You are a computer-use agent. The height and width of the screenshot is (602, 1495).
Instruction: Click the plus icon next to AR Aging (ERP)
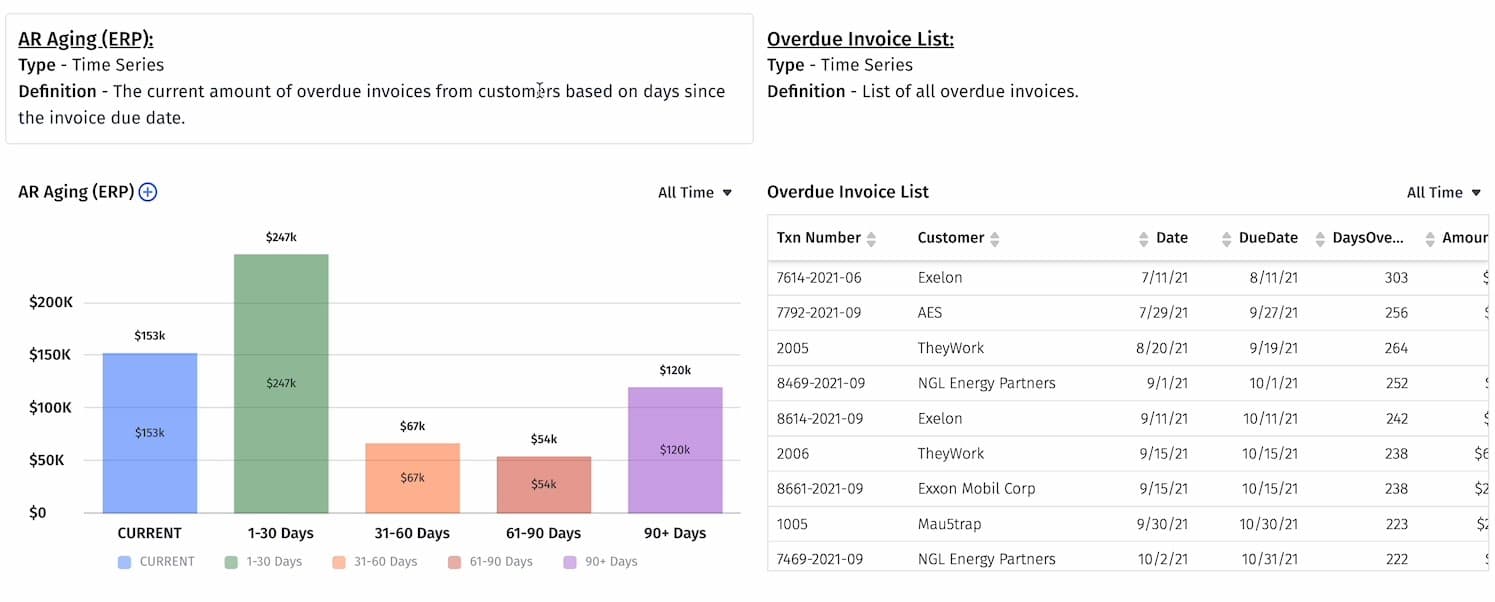coord(147,191)
